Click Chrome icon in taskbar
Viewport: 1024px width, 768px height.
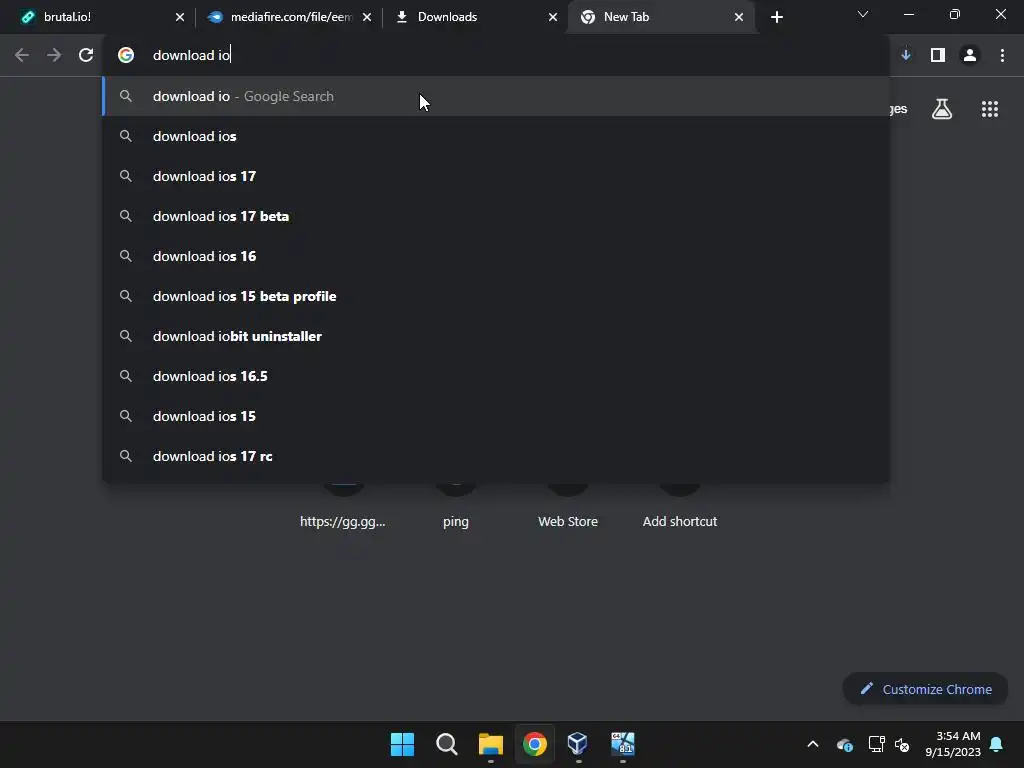[x=534, y=744]
